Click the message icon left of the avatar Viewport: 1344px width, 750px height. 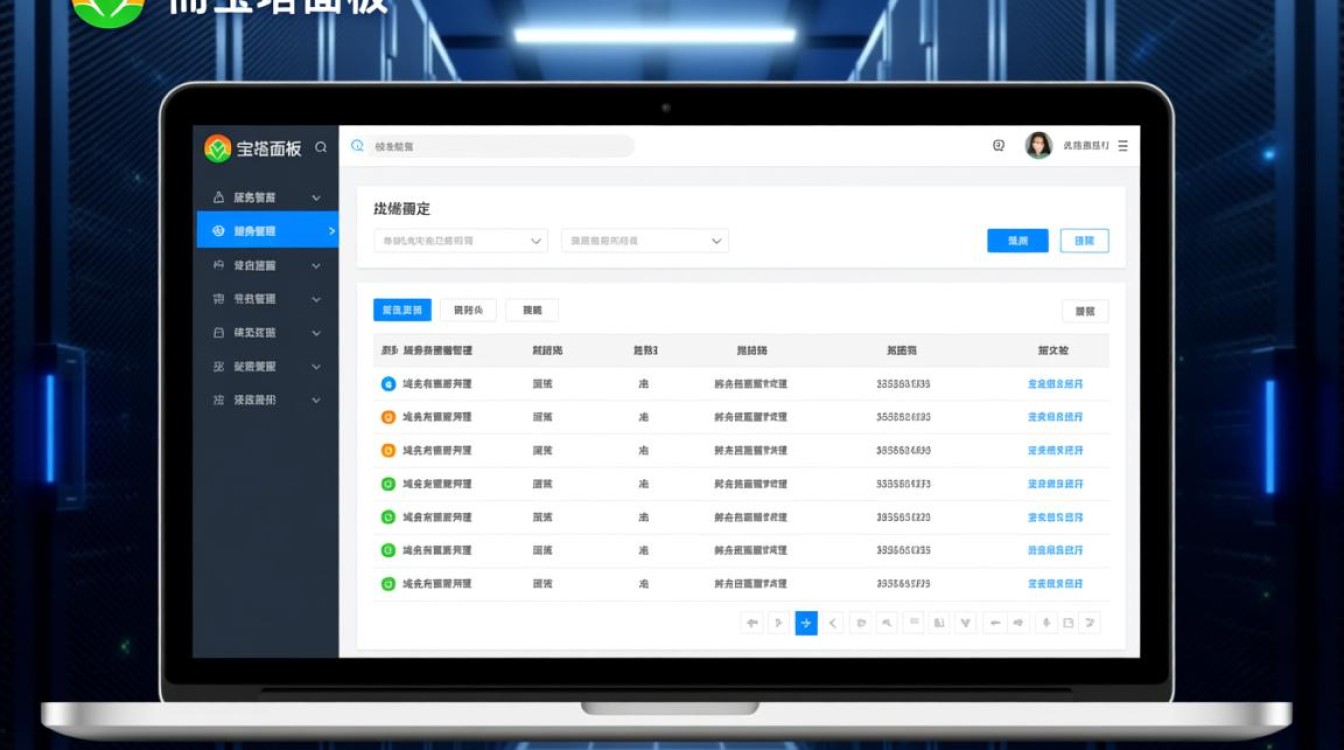(x=998, y=146)
